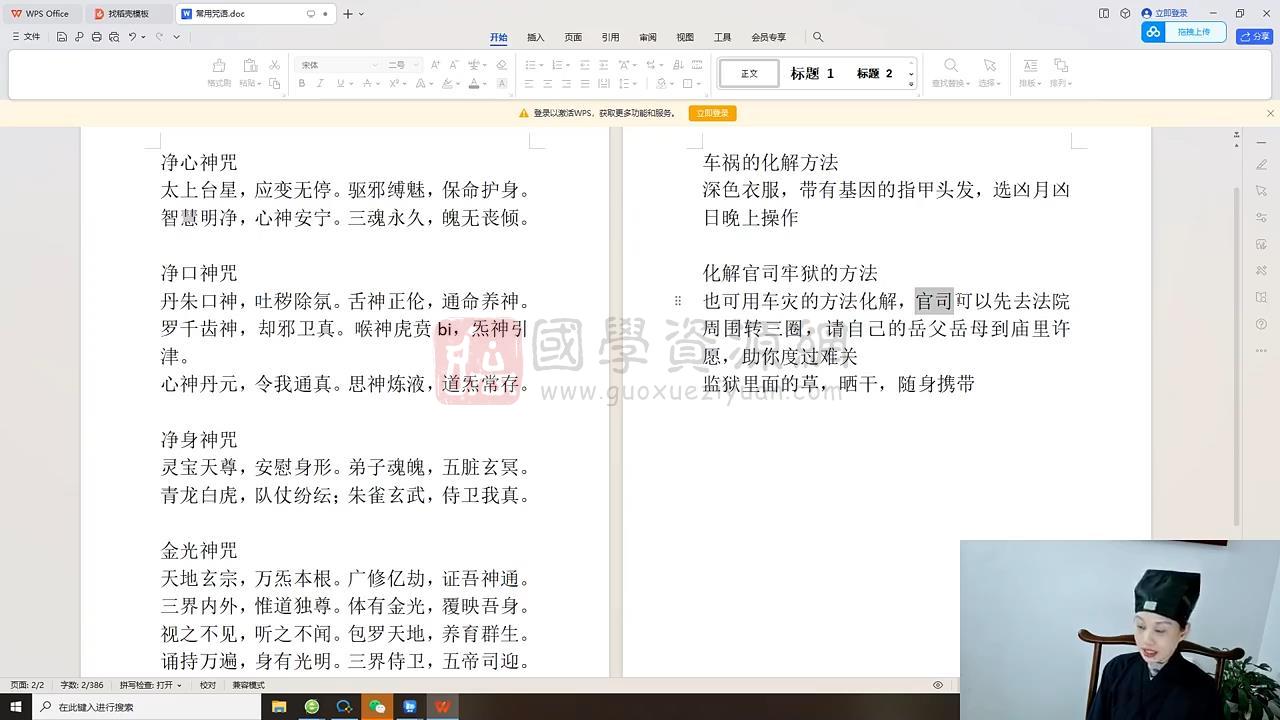Apply the text highlight color

click(446, 83)
